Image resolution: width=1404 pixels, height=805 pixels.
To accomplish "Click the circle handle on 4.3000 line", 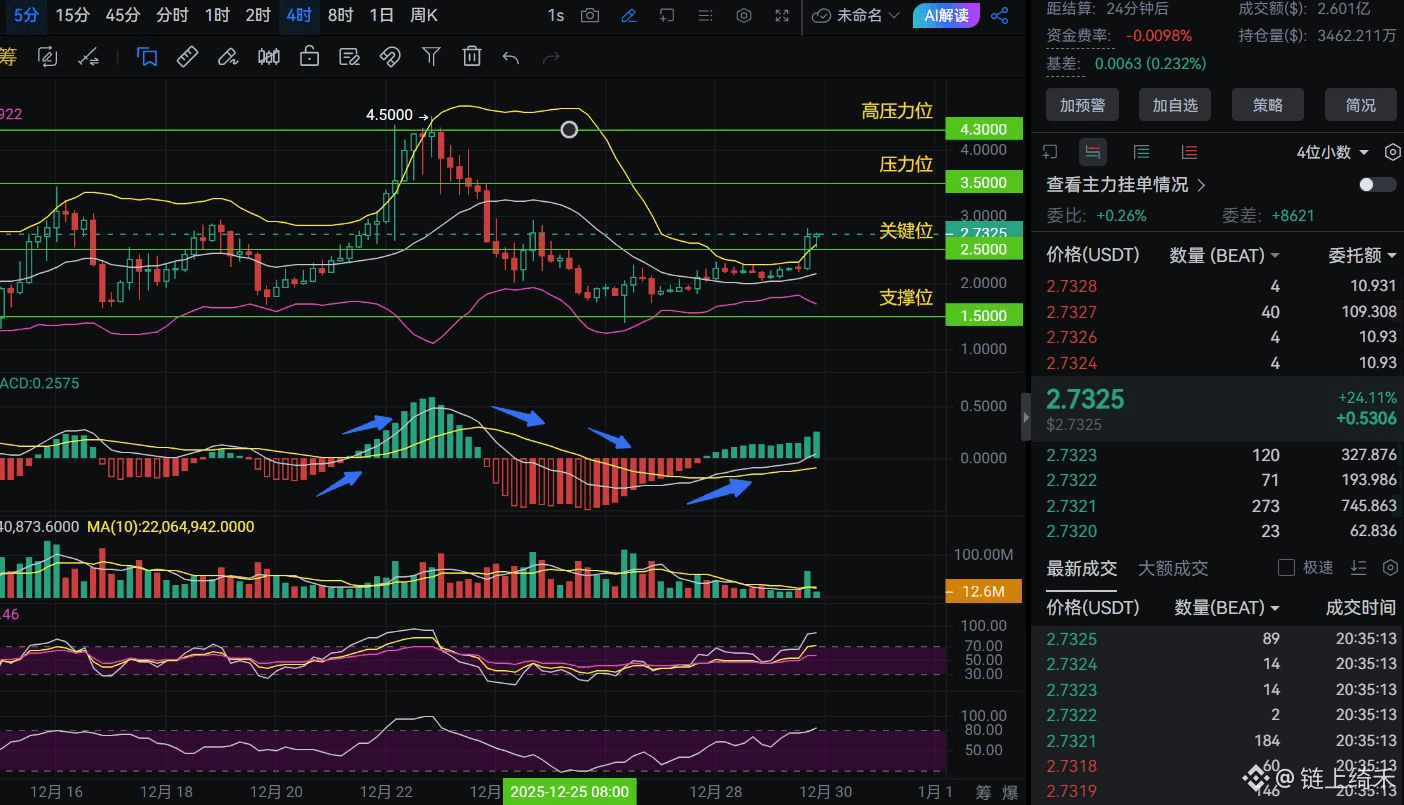I will tap(569, 129).
